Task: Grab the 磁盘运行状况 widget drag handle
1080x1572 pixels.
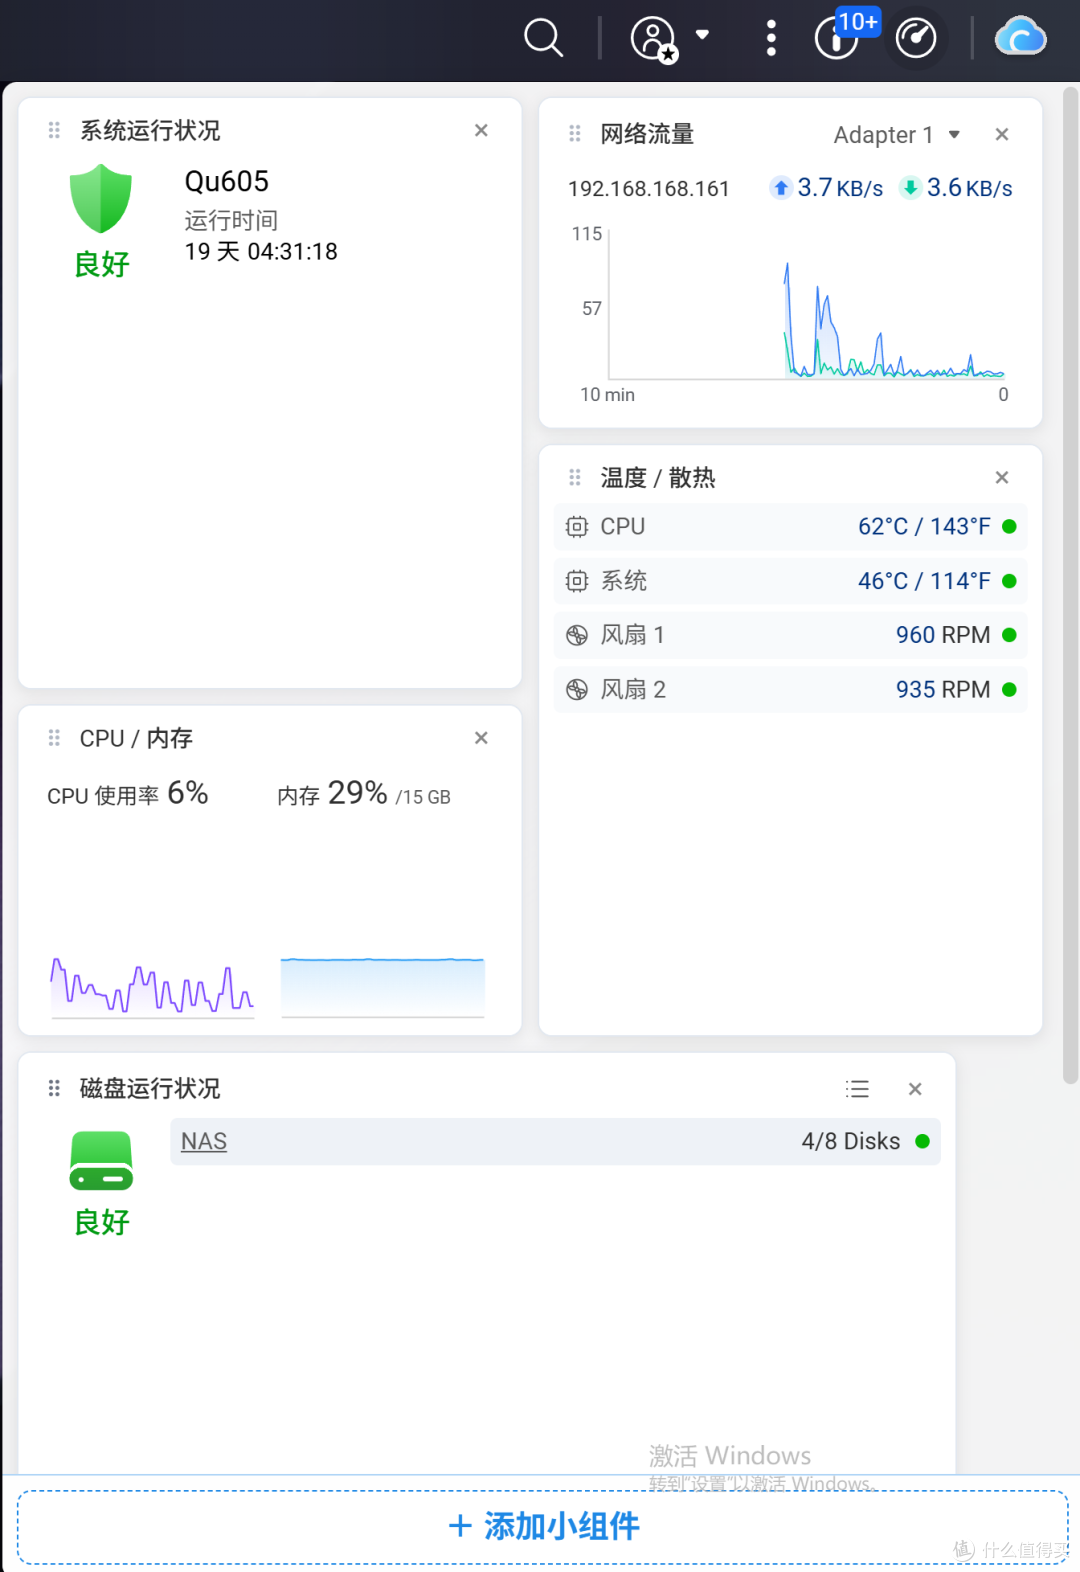Action: [x=54, y=1088]
